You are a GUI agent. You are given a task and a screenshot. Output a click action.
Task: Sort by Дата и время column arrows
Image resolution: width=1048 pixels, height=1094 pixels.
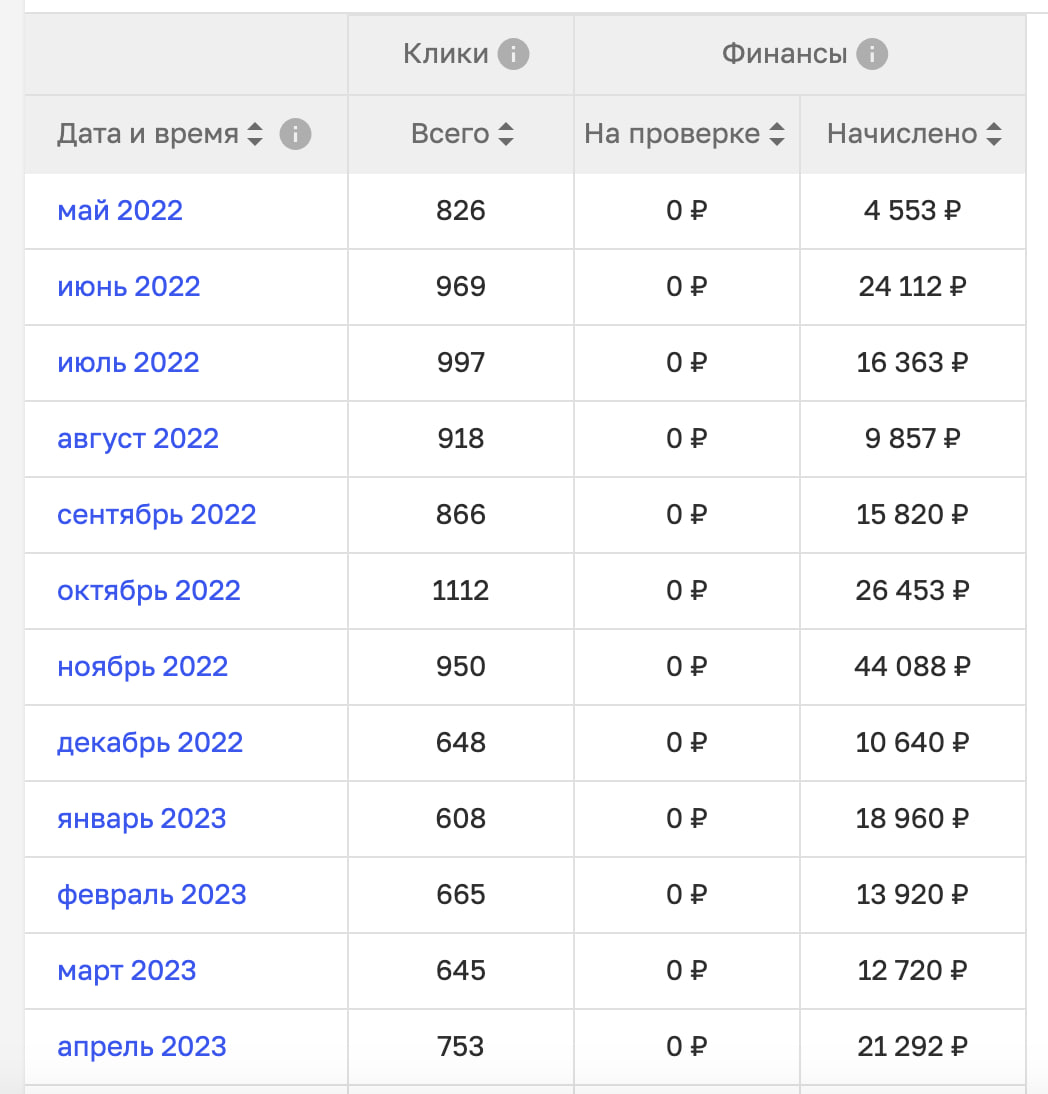point(255,134)
